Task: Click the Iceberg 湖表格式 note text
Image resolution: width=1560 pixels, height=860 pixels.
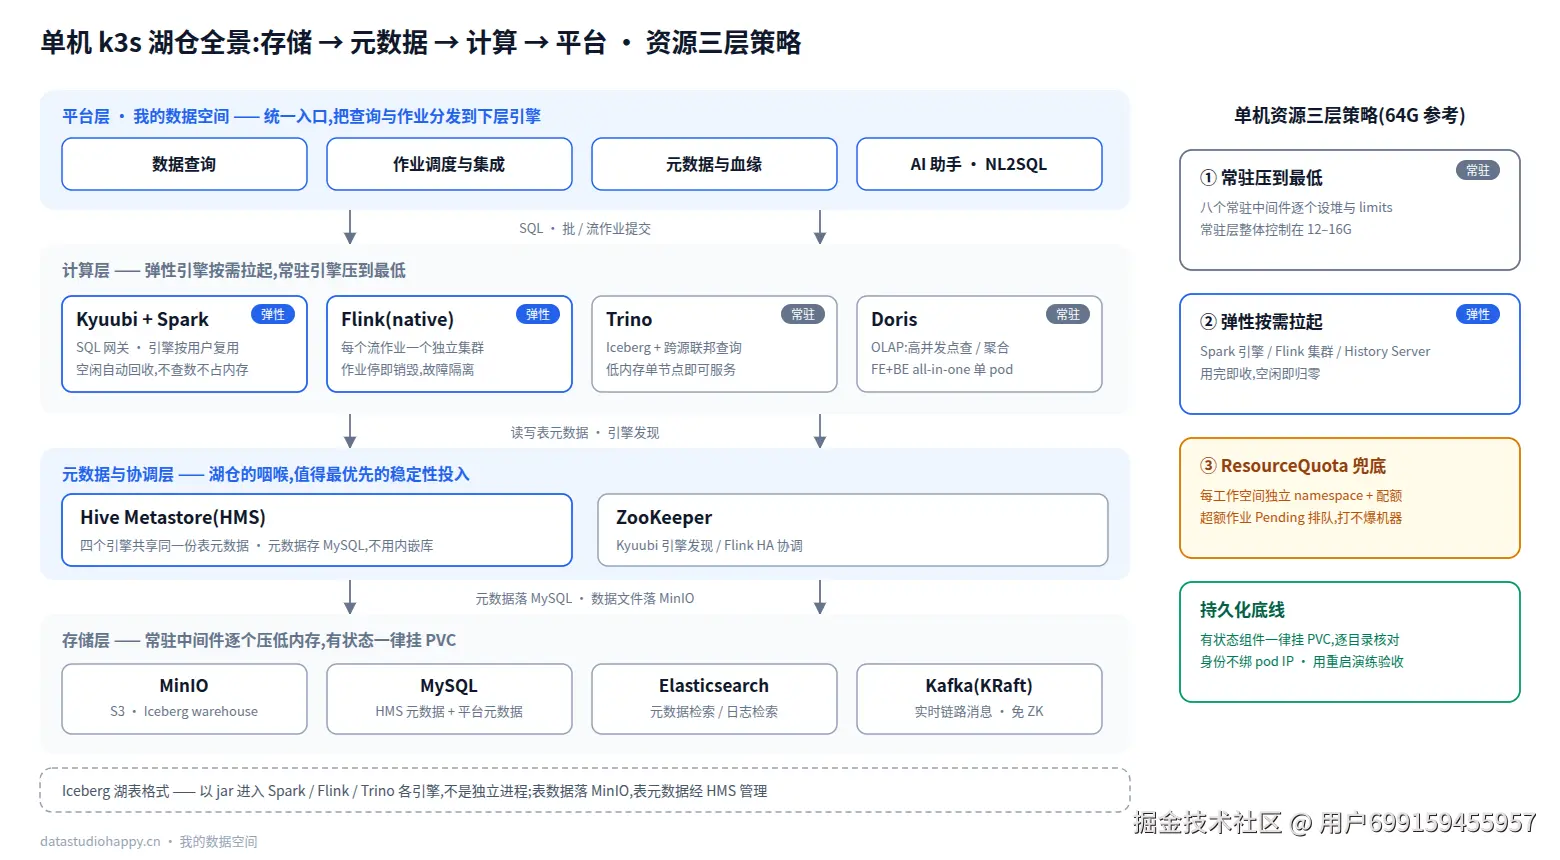Action: click(x=414, y=791)
